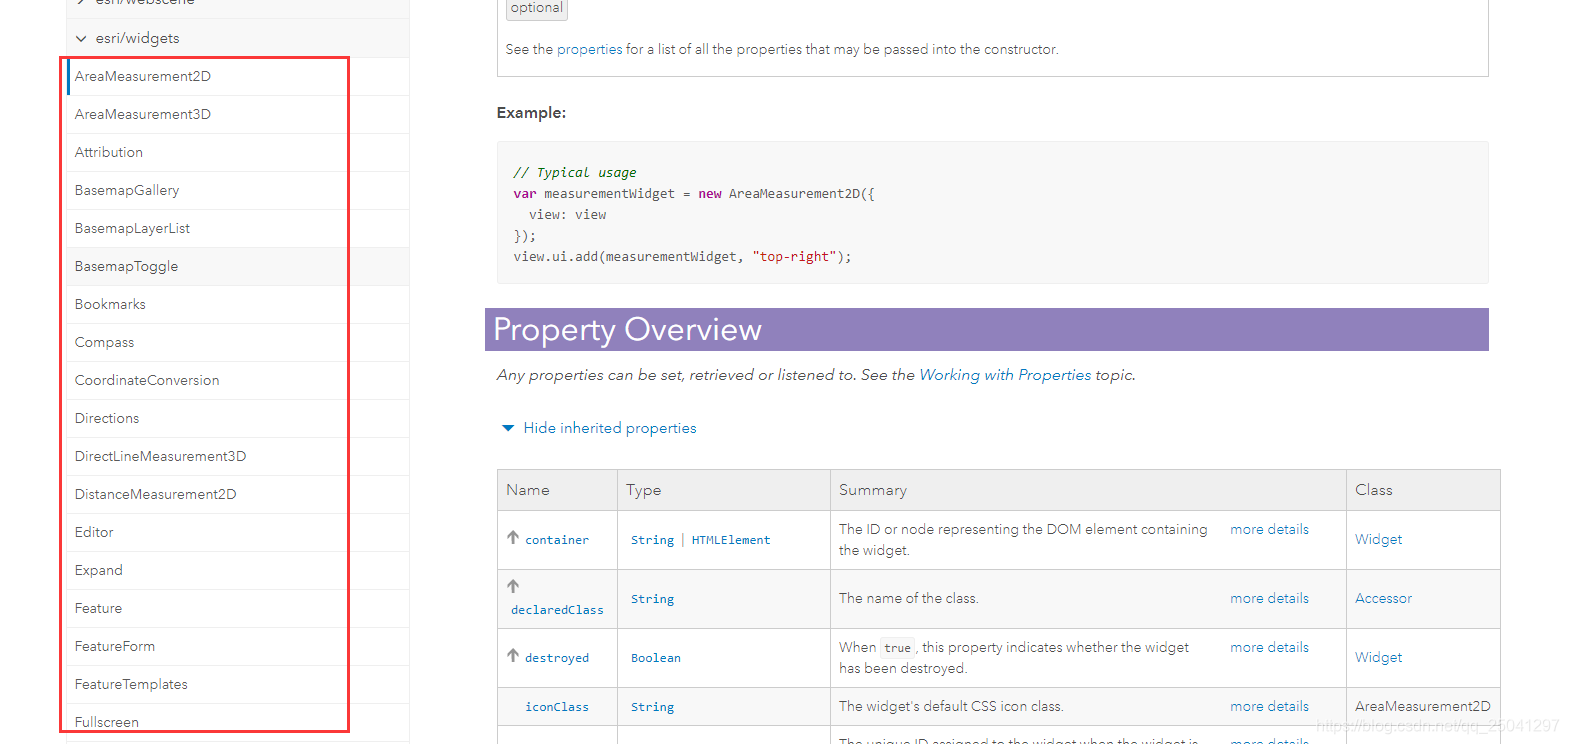Screen dimensions: 1569x744
Task: Select Attribution widget entry
Action: tap(109, 153)
